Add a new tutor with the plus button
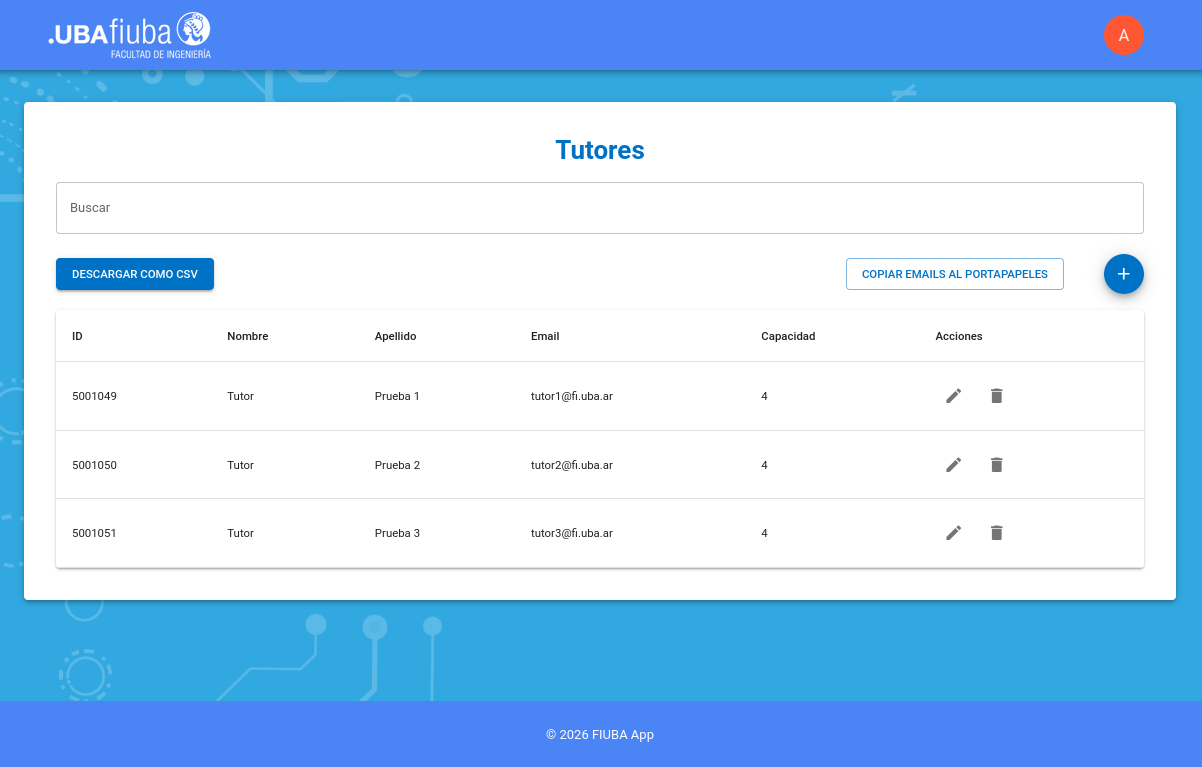Screen dimensions: 1202x767 point(1123,274)
